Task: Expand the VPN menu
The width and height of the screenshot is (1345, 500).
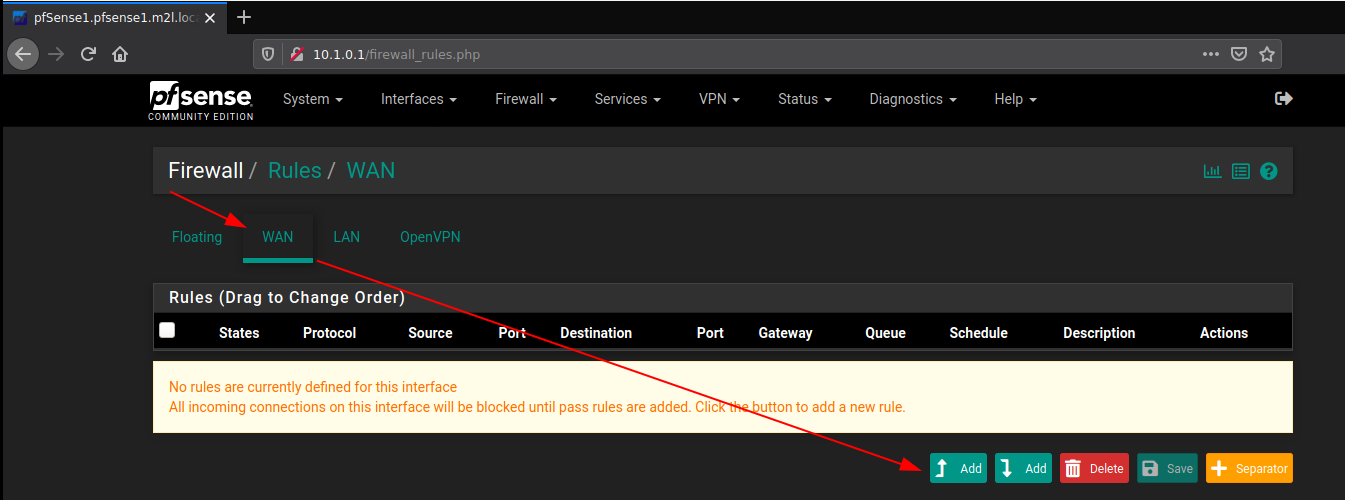Action: (x=721, y=99)
